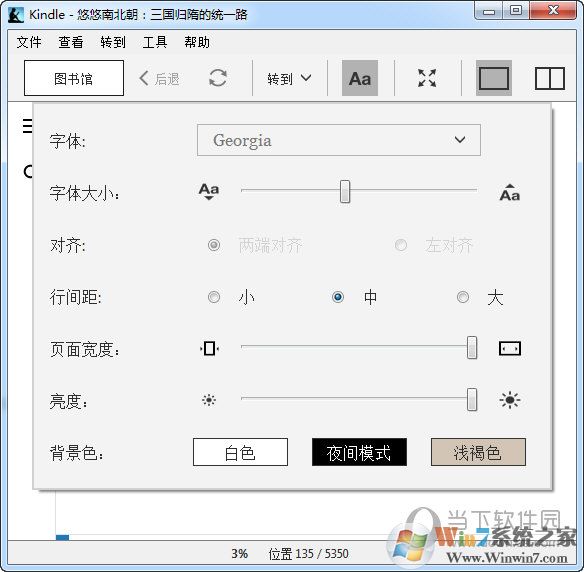
Task: Maximize the Kindle window
Action: tap(516, 10)
